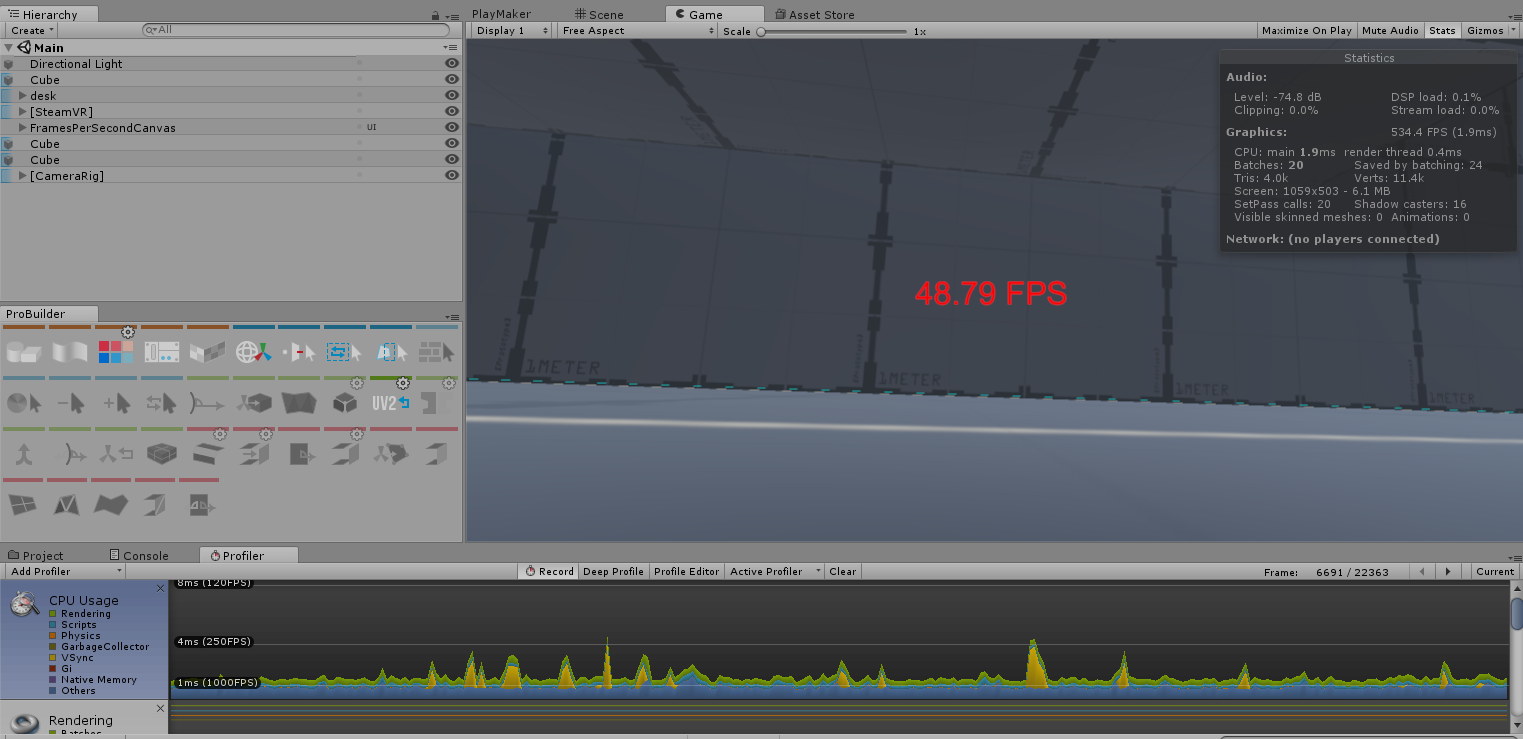Switch to the Console tab
The height and width of the screenshot is (739, 1523).
click(x=145, y=556)
